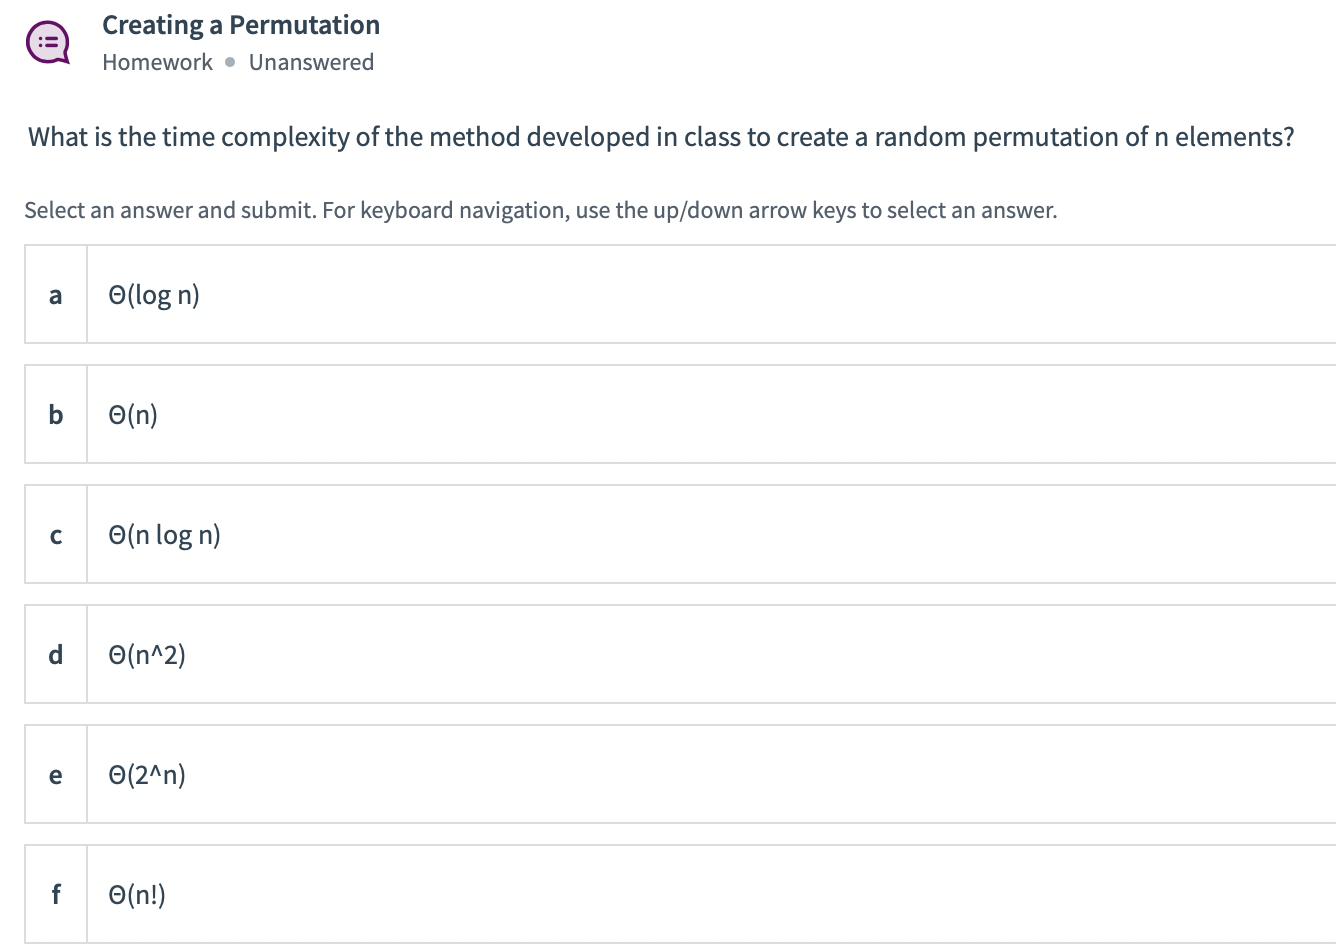Click the Θ(log n) answer text

[154, 294]
